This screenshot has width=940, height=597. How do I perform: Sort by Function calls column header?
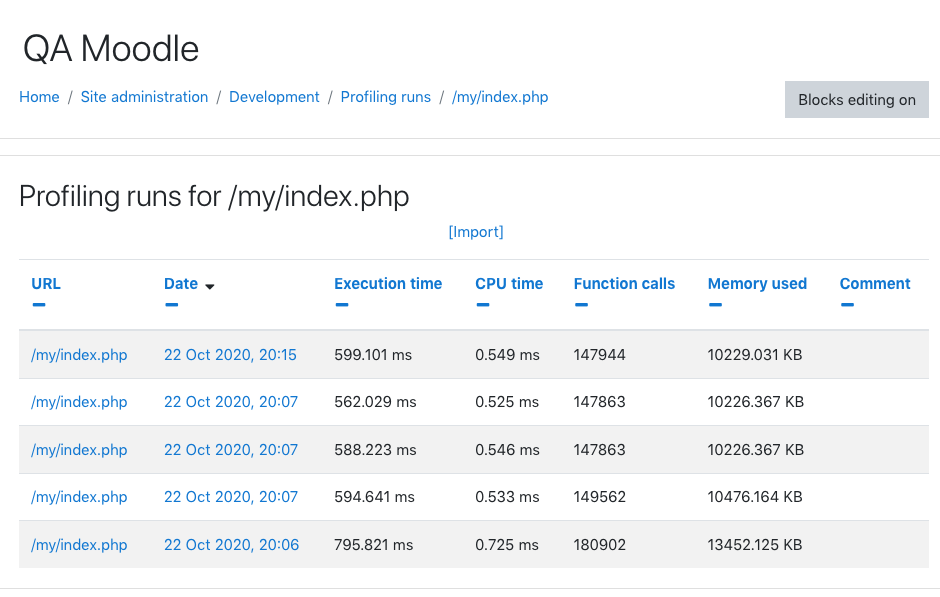[624, 284]
